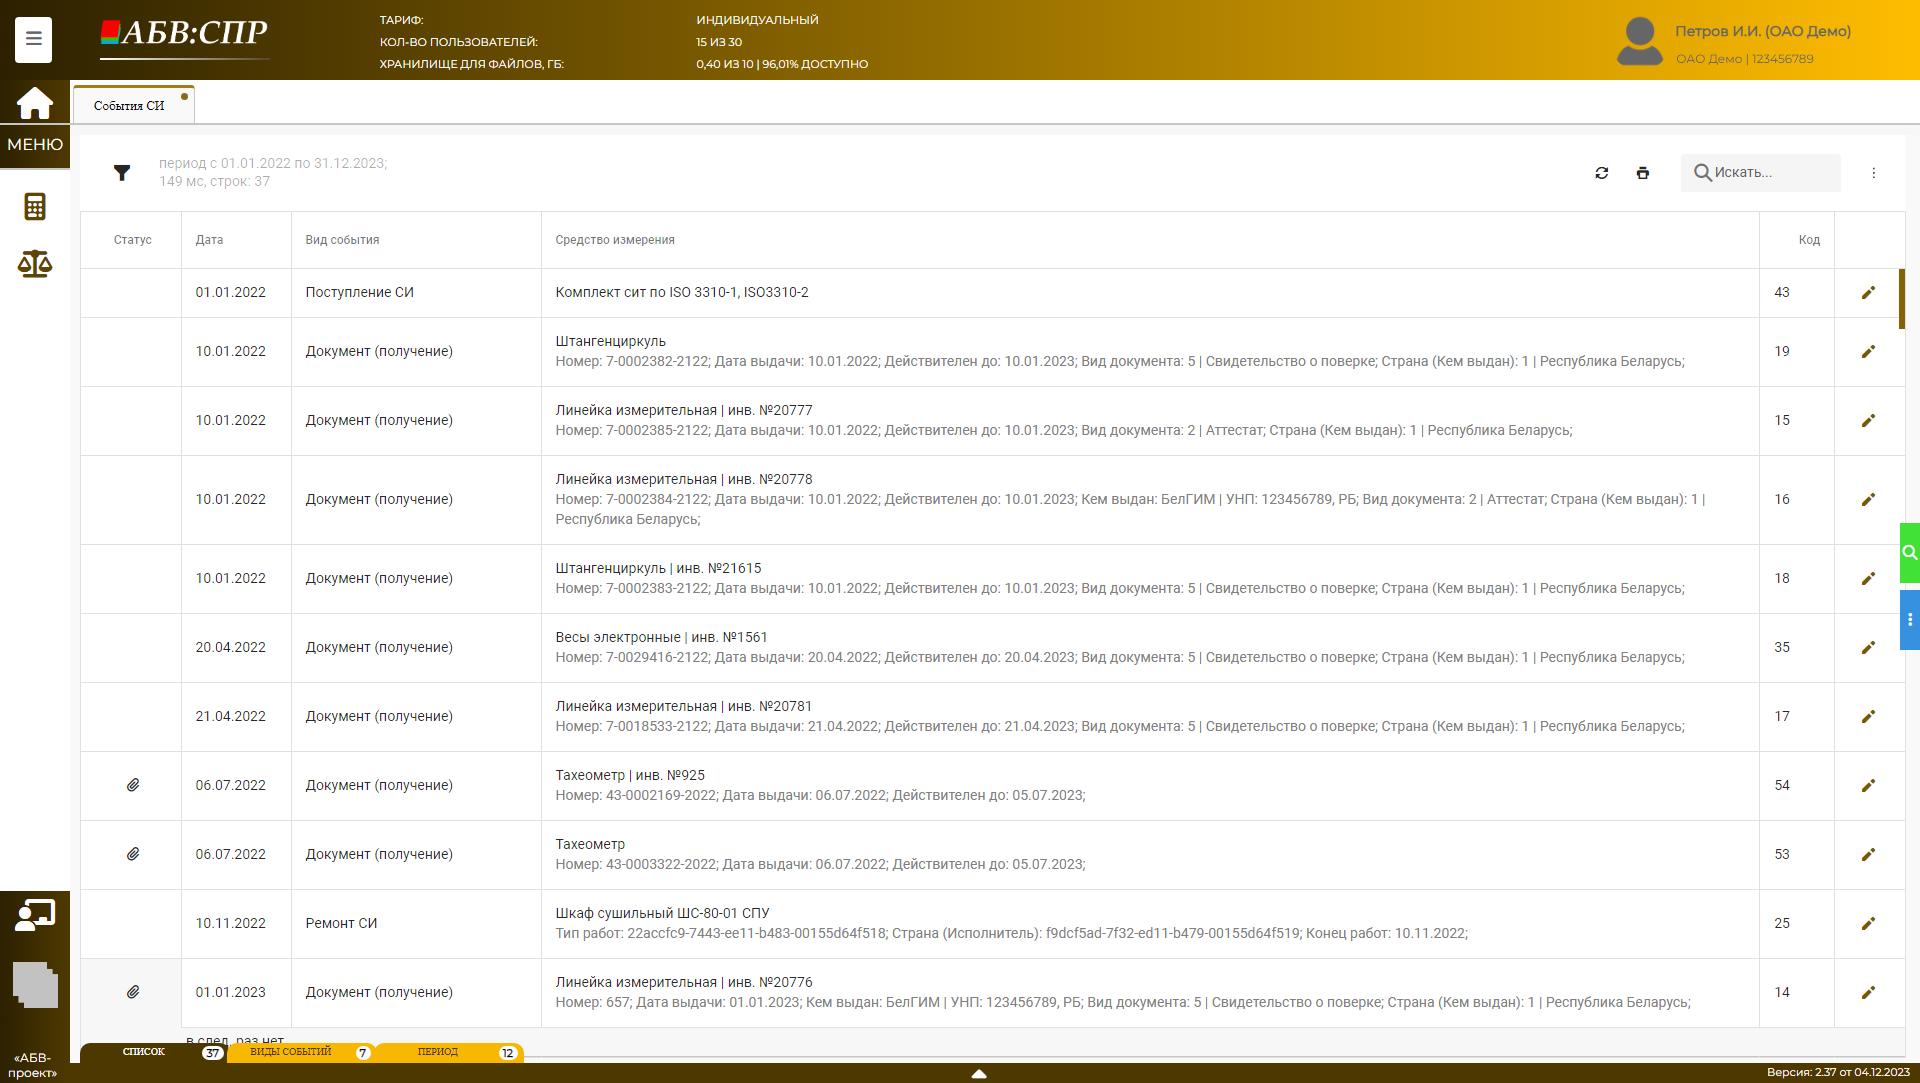This screenshot has height=1083, width=1920.
Task: Open the balance scales sidebar icon
Action: 34,264
